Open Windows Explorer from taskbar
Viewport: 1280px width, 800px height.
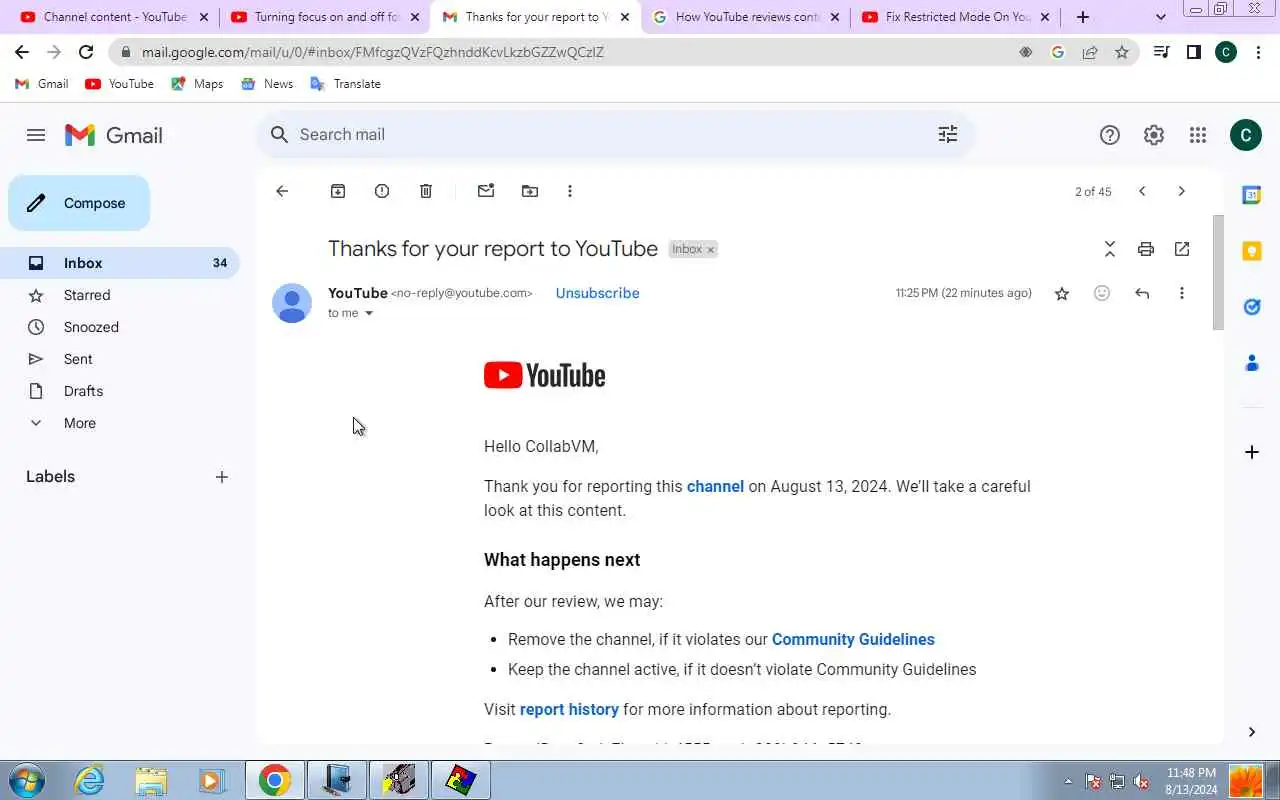[x=151, y=780]
